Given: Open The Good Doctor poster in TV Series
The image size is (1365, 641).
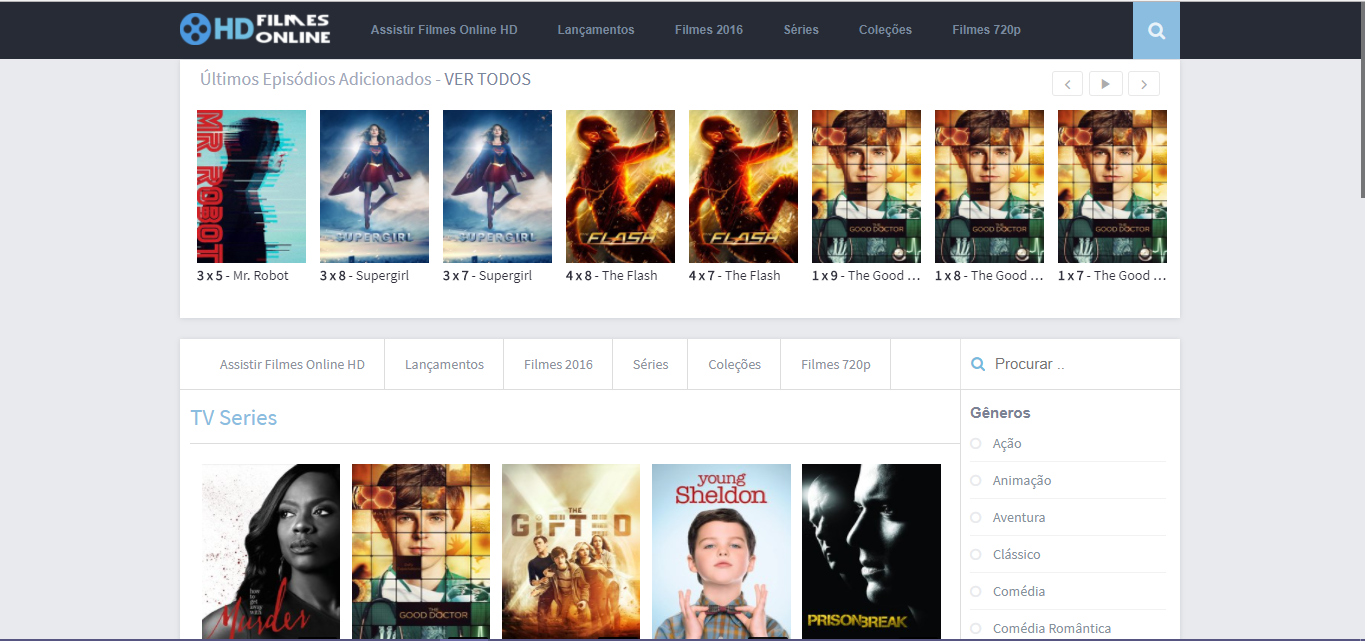Looking at the screenshot, I should [421, 551].
